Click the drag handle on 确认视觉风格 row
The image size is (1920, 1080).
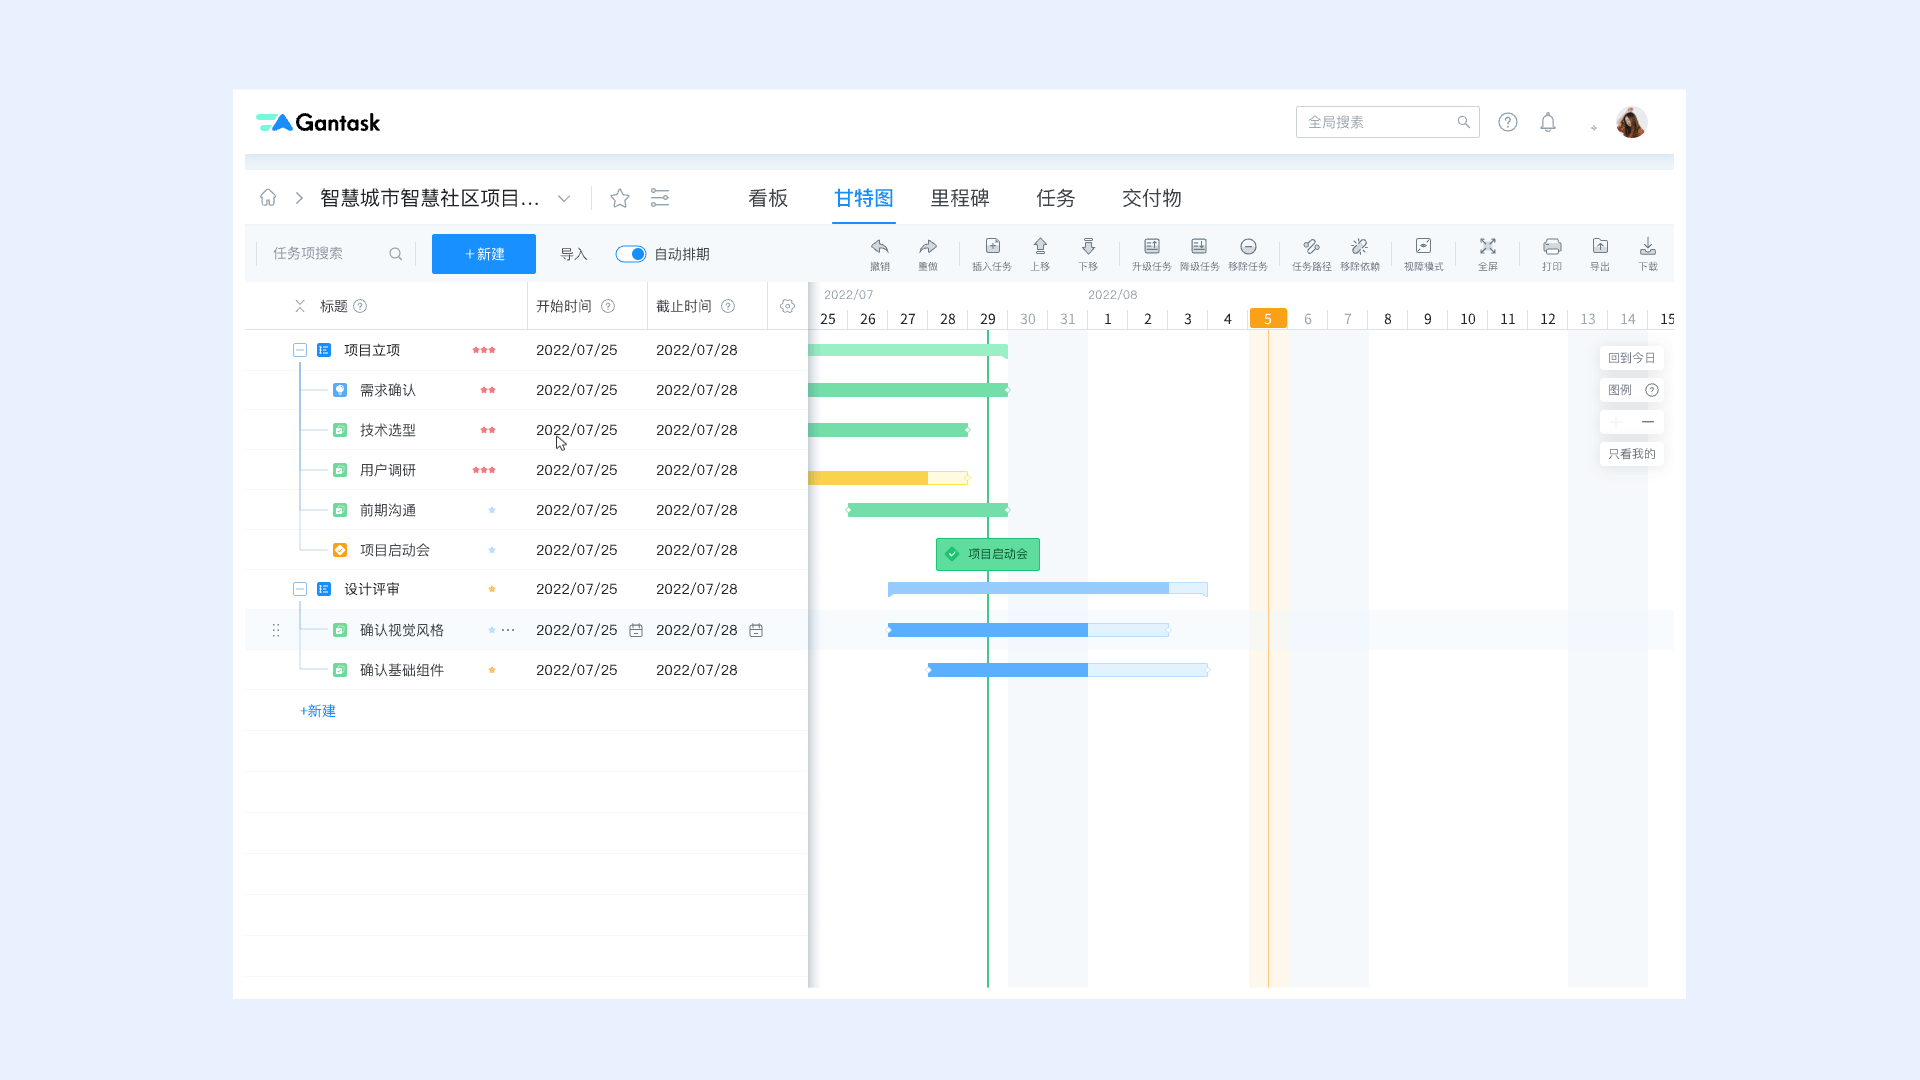[276, 630]
